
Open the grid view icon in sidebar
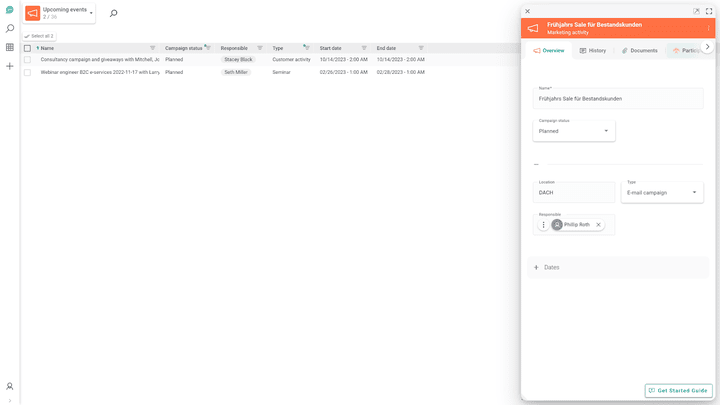click(x=10, y=47)
